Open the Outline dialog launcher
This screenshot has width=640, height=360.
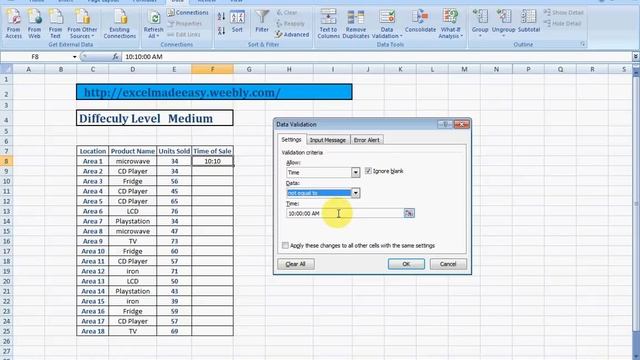pyautogui.click(x=582, y=44)
